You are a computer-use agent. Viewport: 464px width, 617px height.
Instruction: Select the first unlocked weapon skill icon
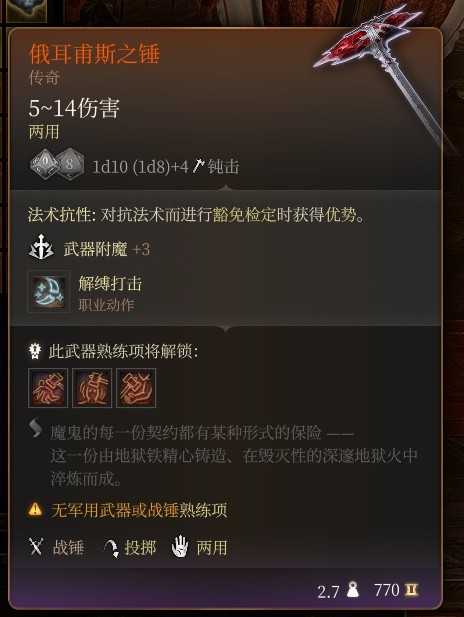(48, 388)
